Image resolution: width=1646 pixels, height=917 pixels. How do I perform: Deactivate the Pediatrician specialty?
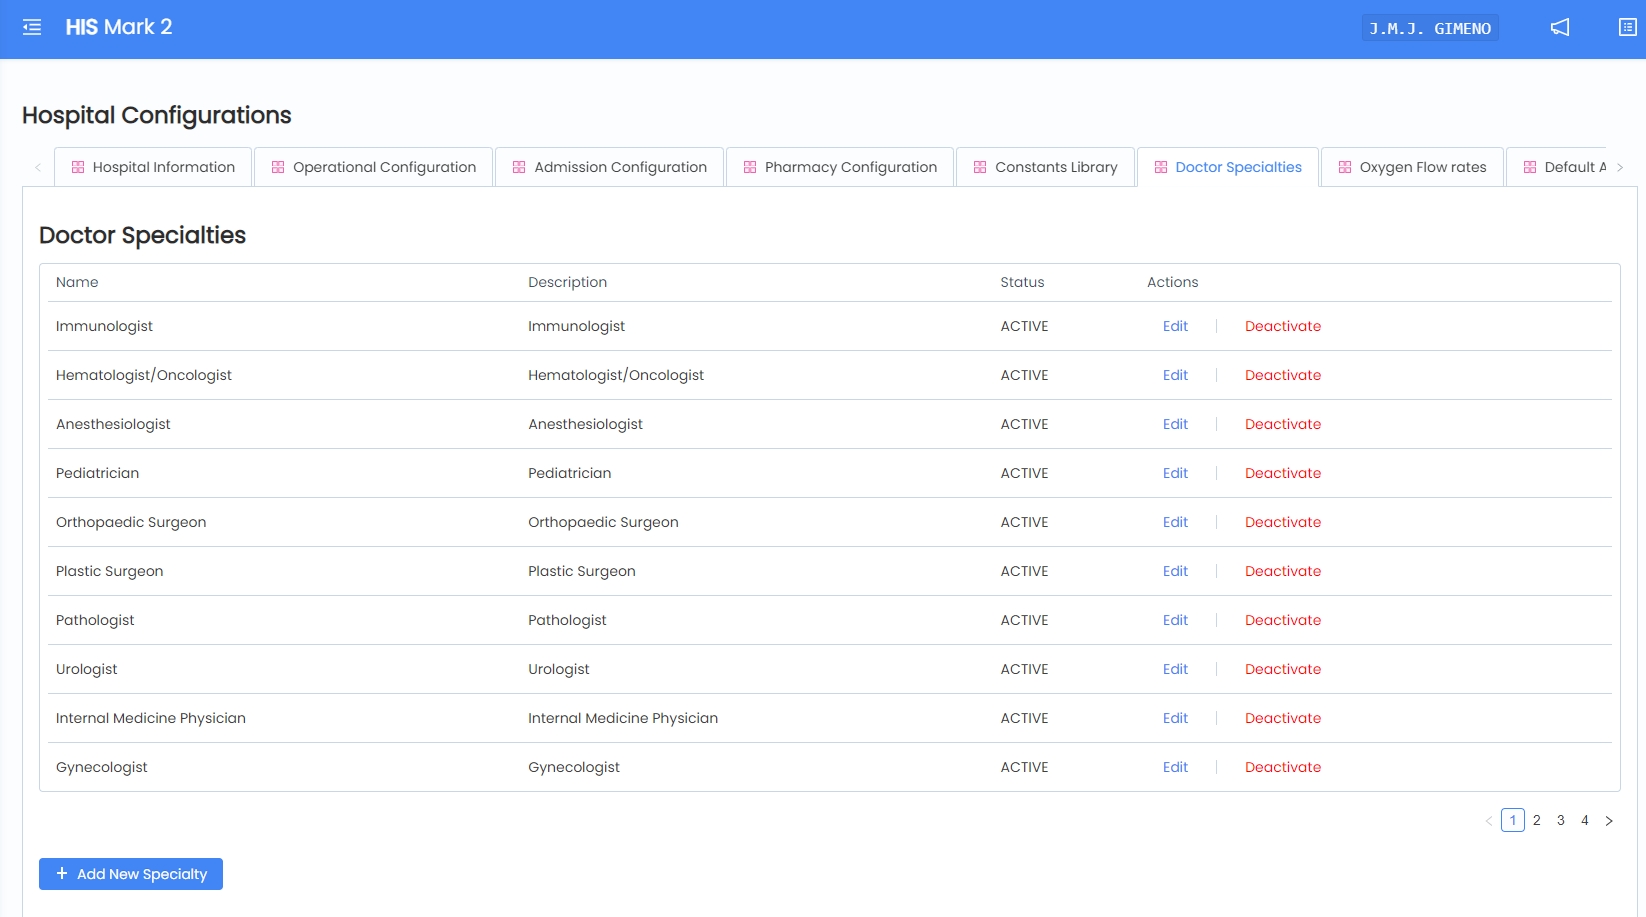coord(1282,474)
